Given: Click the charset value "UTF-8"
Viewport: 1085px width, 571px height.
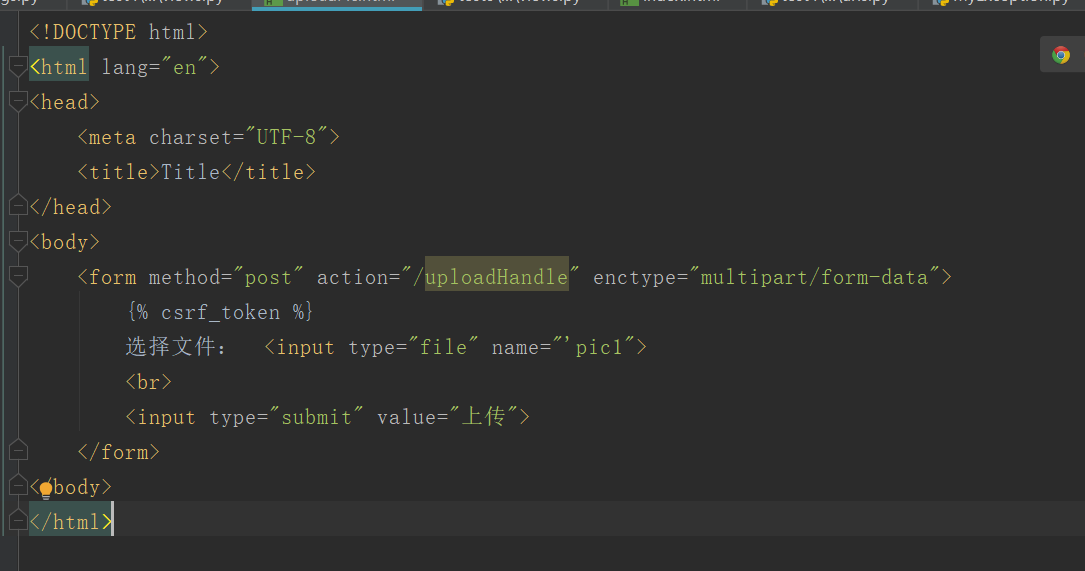Looking at the screenshot, I should coord(286,137).
